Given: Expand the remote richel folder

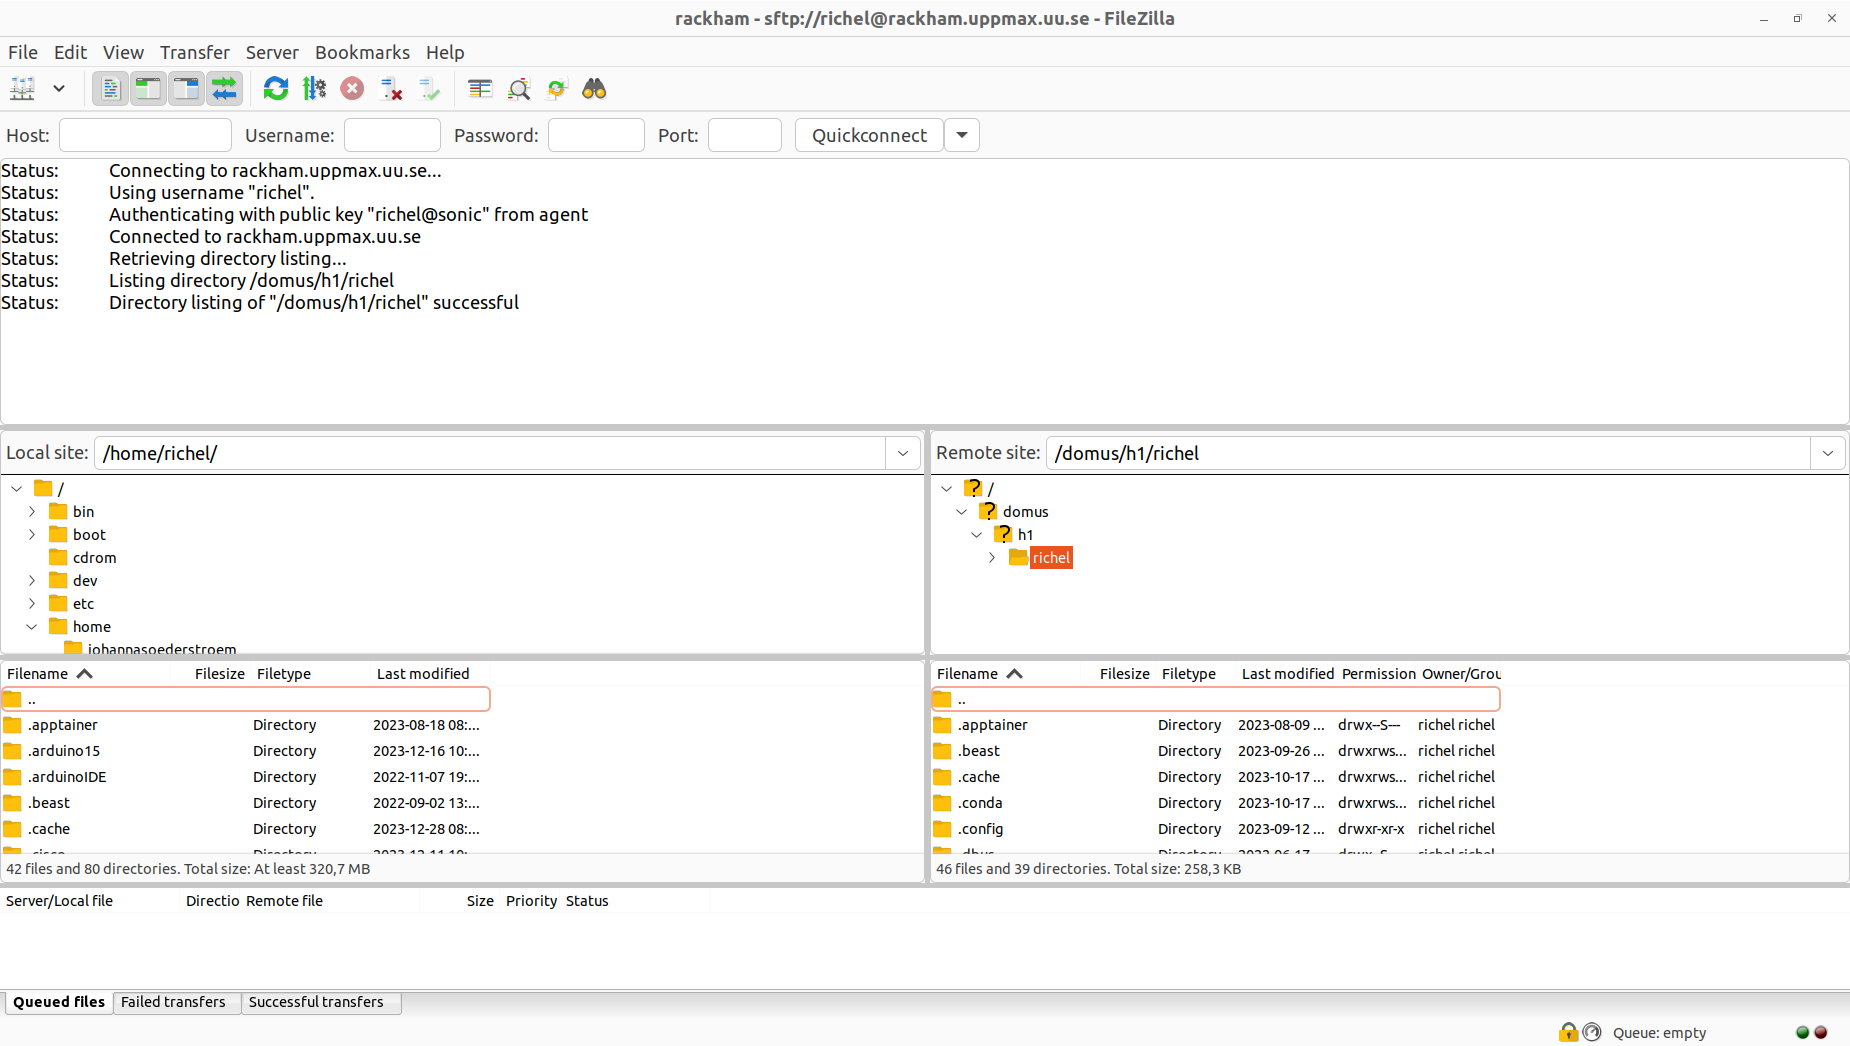Looking at the screenshot, I should click(x=992, y=558).
